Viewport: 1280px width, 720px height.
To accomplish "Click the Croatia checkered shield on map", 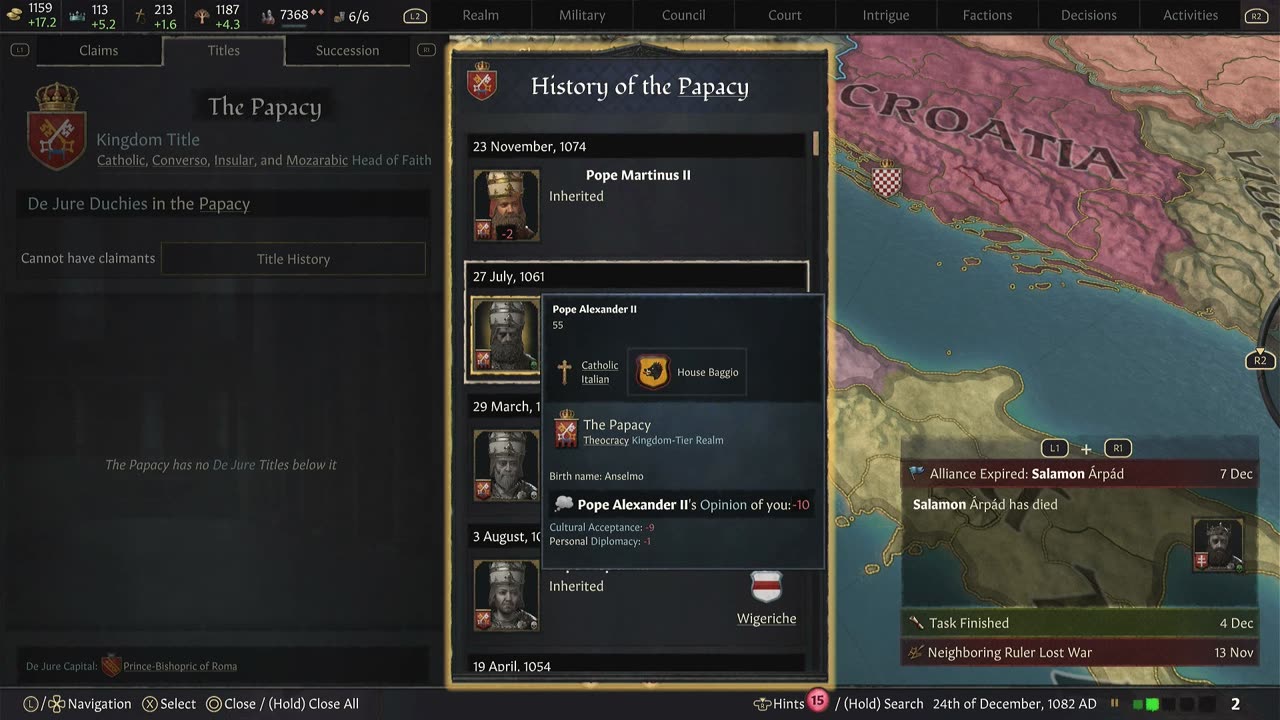I will [x=886, y=179].
